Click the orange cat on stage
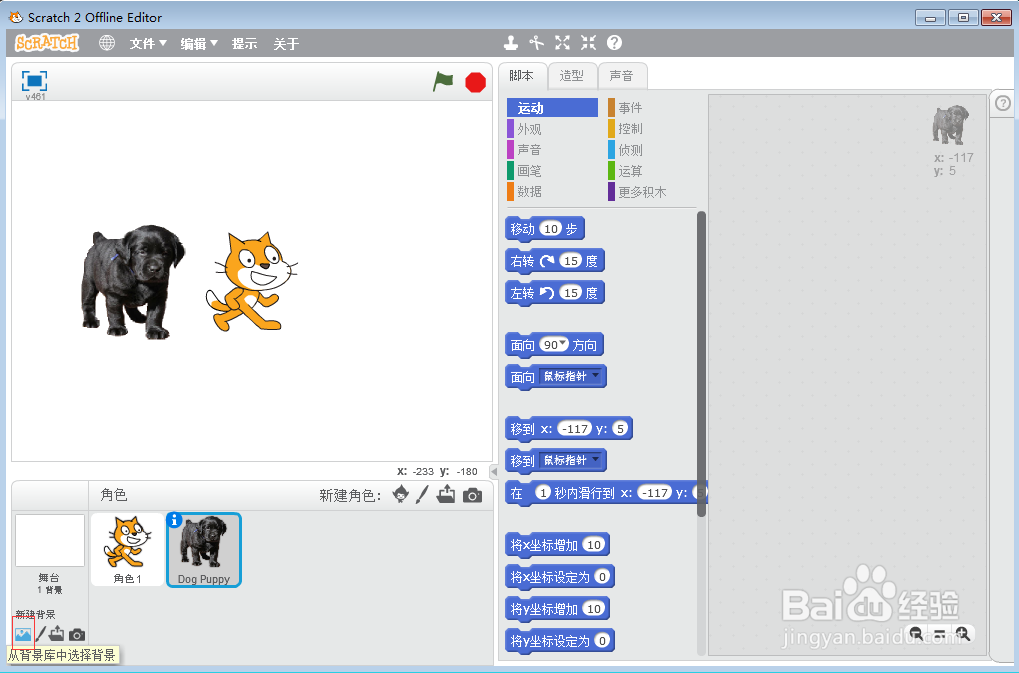The image size is (1019, 673). coord(250,281)
